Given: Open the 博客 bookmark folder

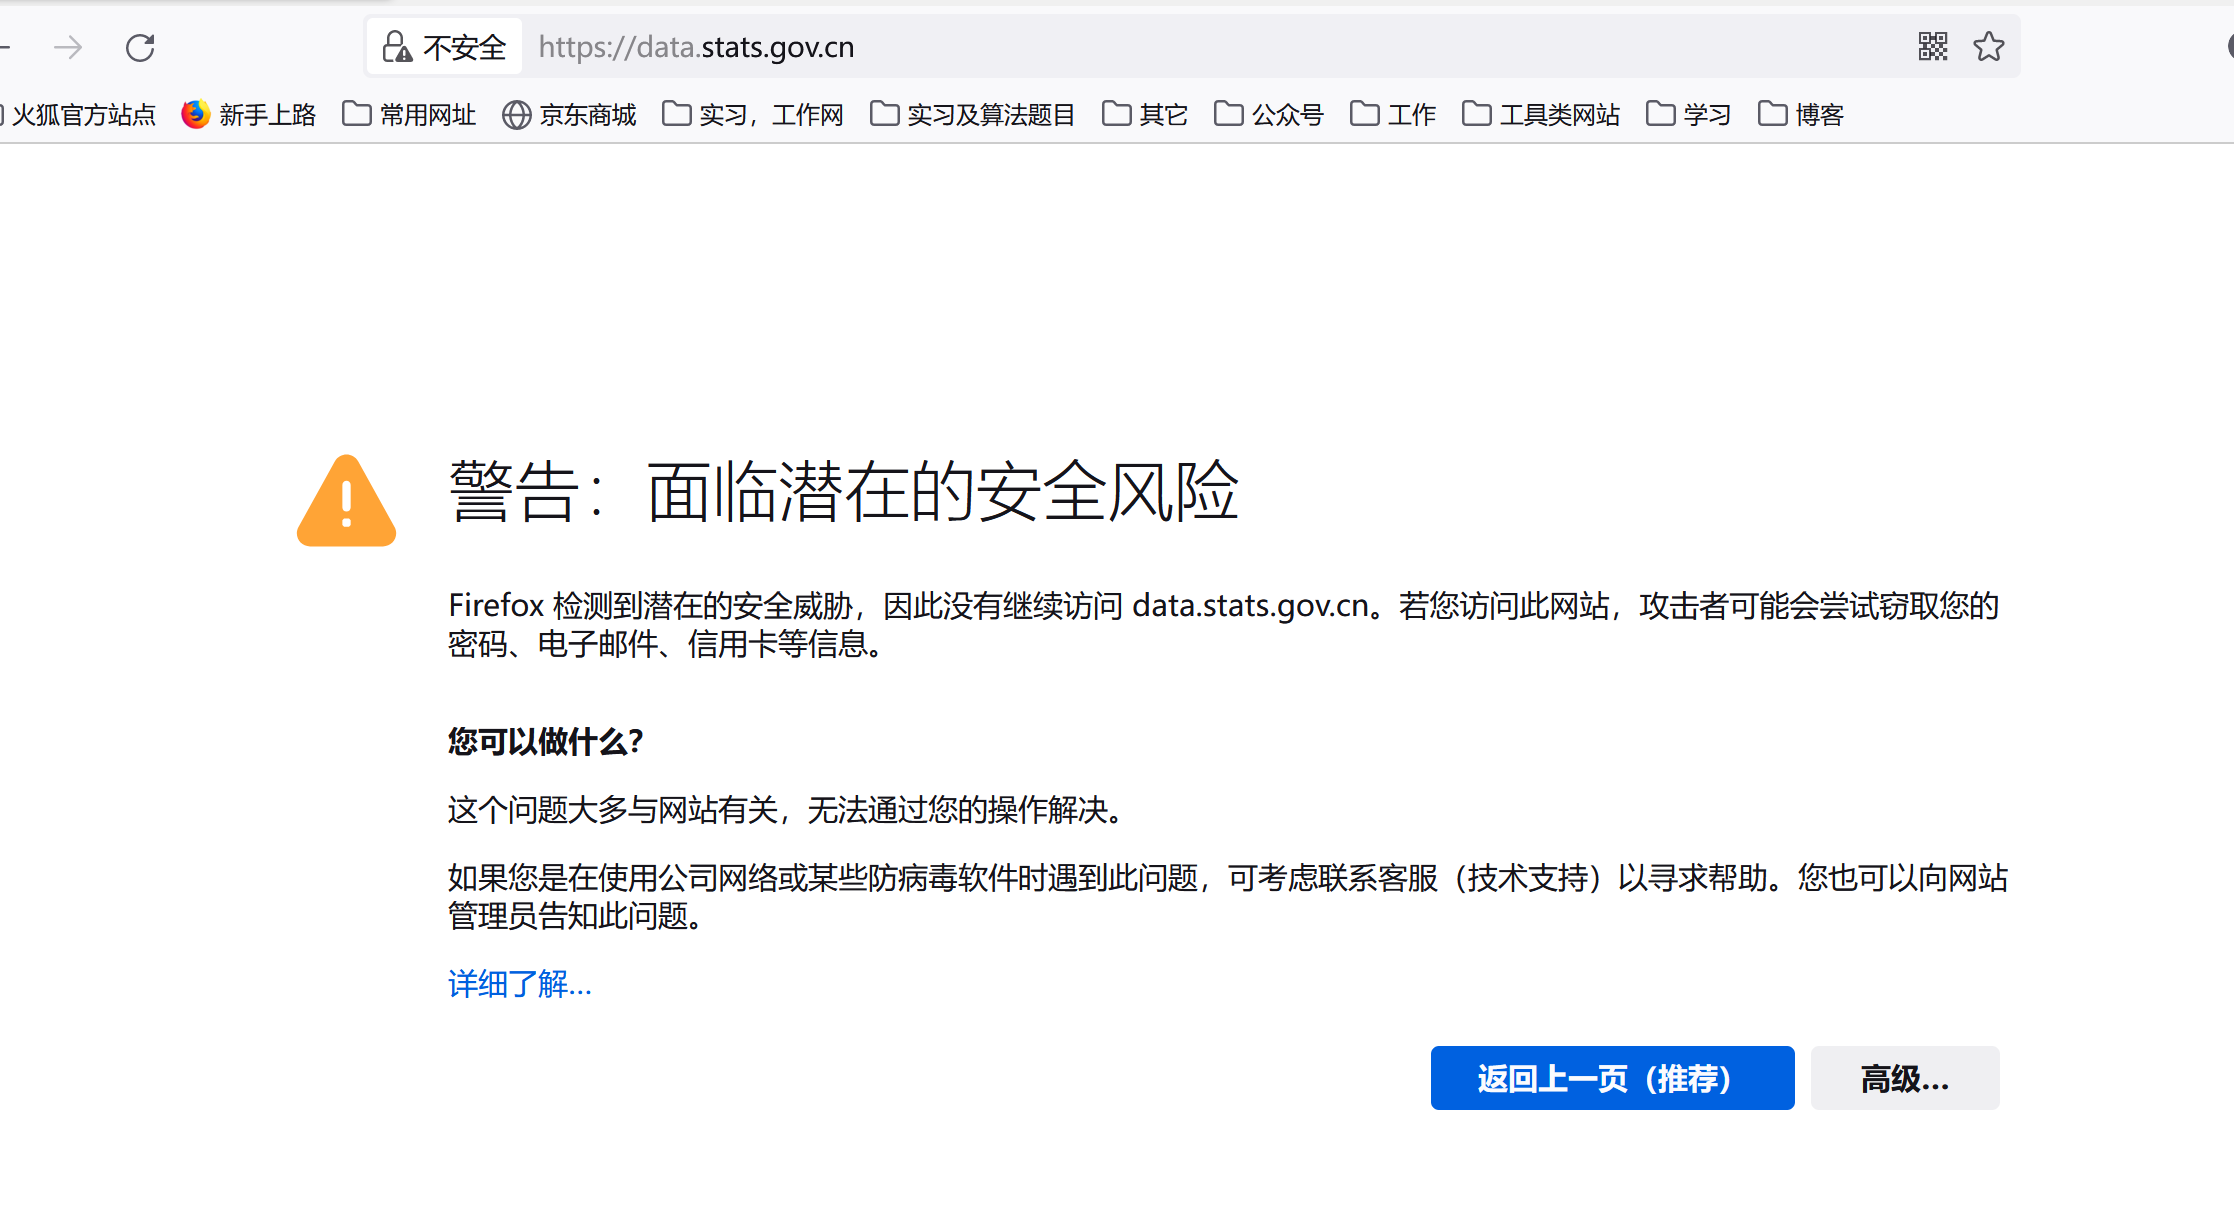Looking at the screenshot, I should click(x=1801, y=115).
